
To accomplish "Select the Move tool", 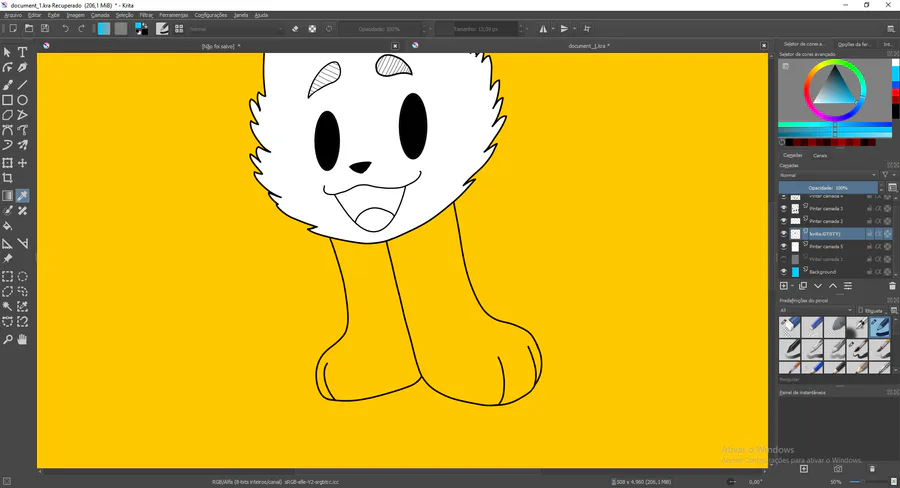I will point(22,163).
